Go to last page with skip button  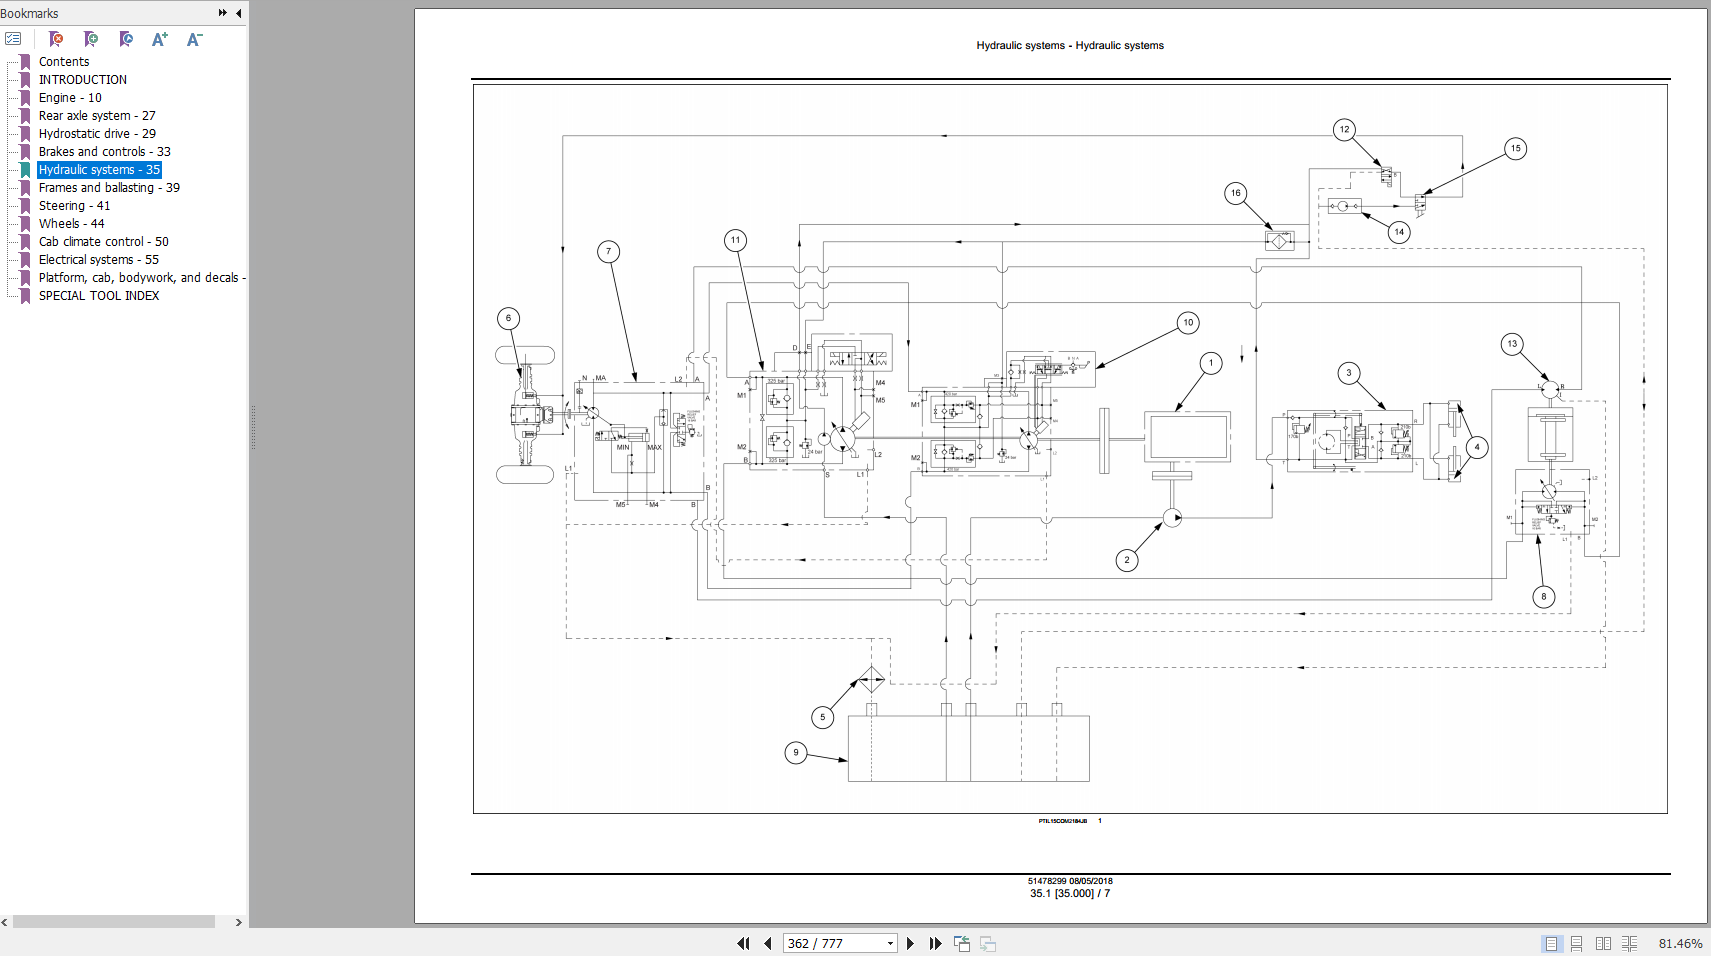click(935, 943)
